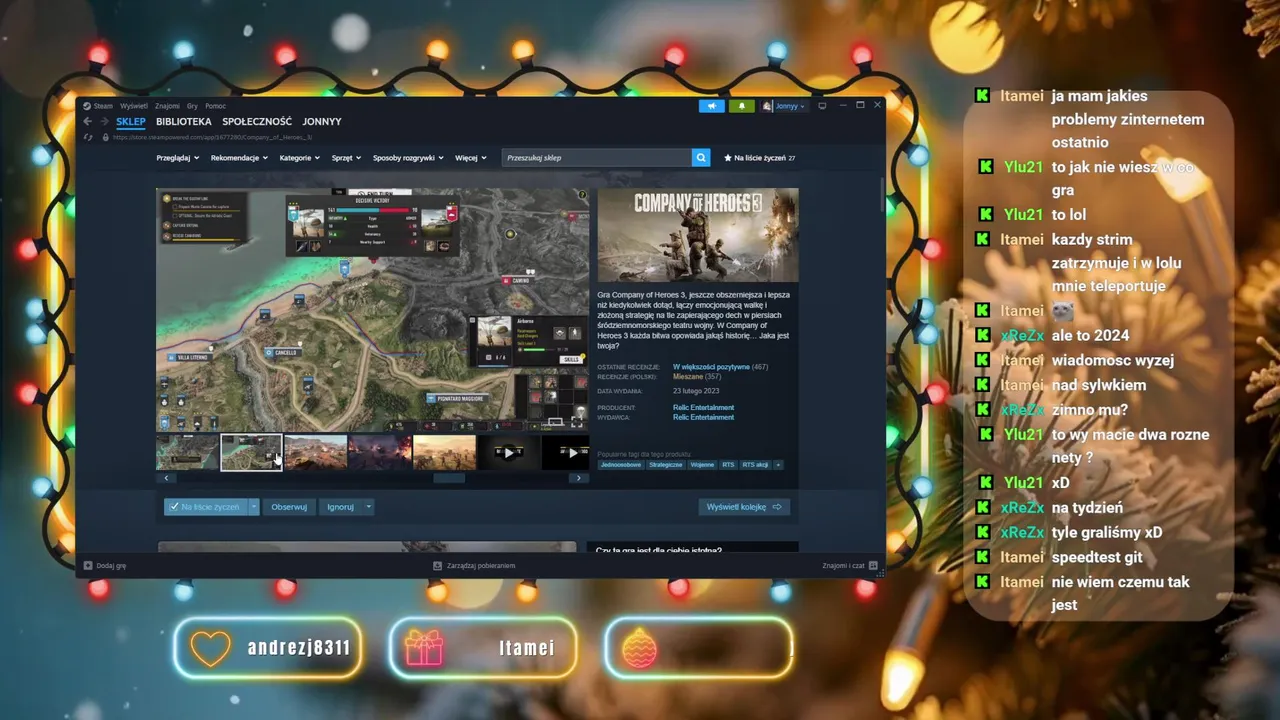Open Relic Entertainment link beside WYDAWCA
This screenshot has height=720, width=1280.
pos(704,417)
